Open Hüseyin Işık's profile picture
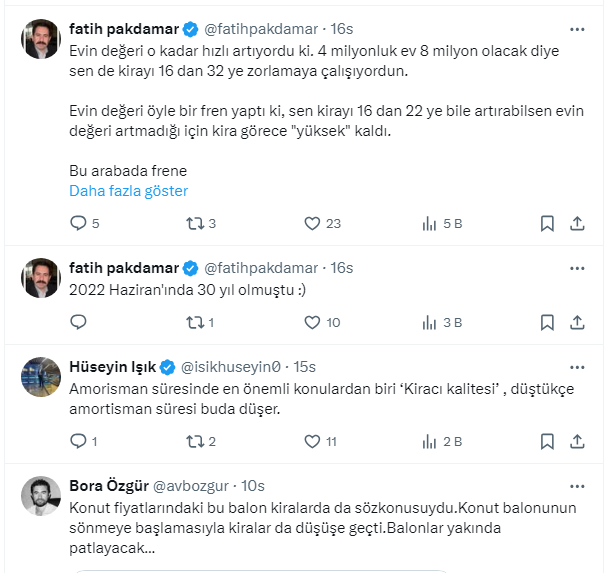 tap(42, 377)
